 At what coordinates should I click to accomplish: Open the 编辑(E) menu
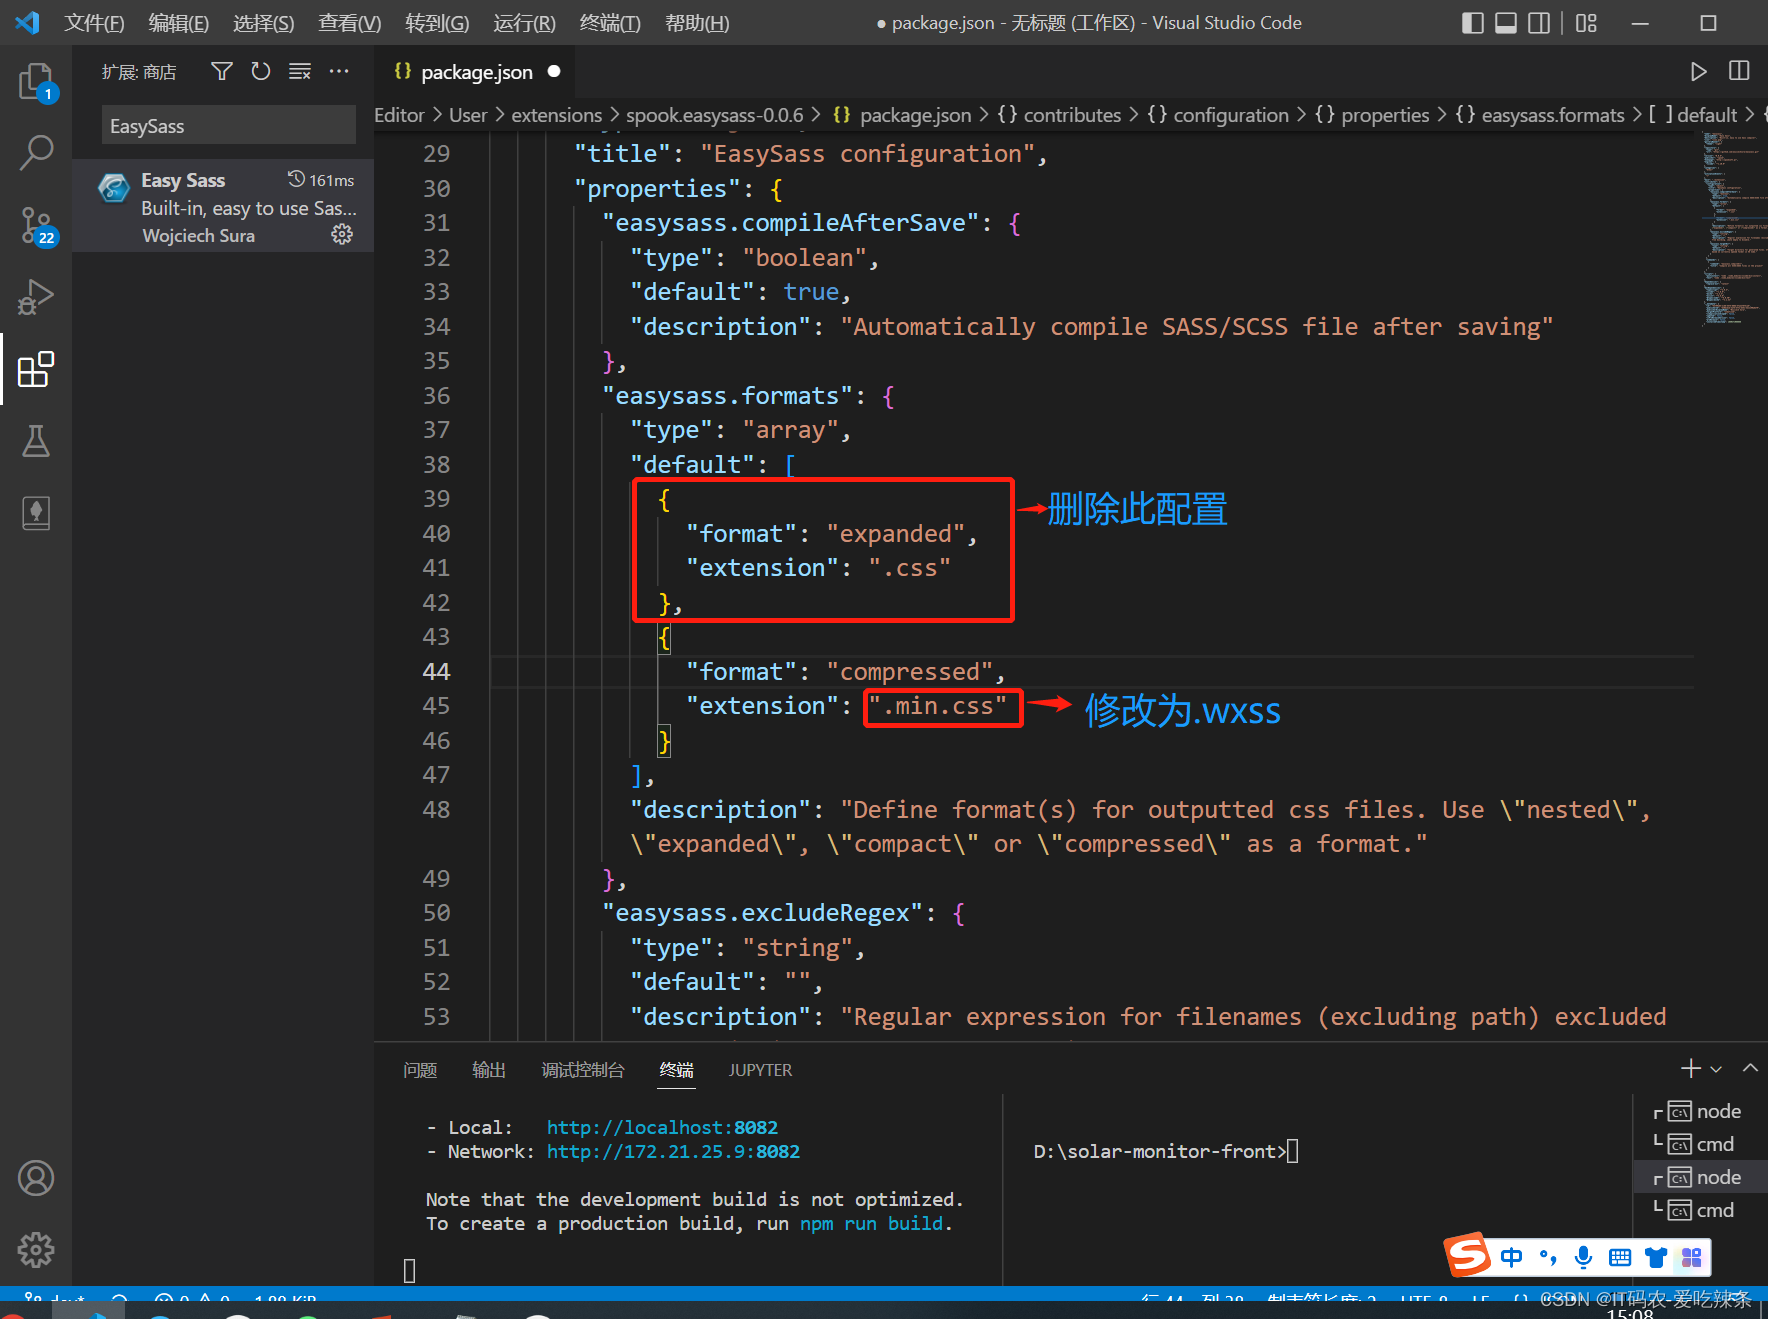pyautogui.click(x=178, y=23)
